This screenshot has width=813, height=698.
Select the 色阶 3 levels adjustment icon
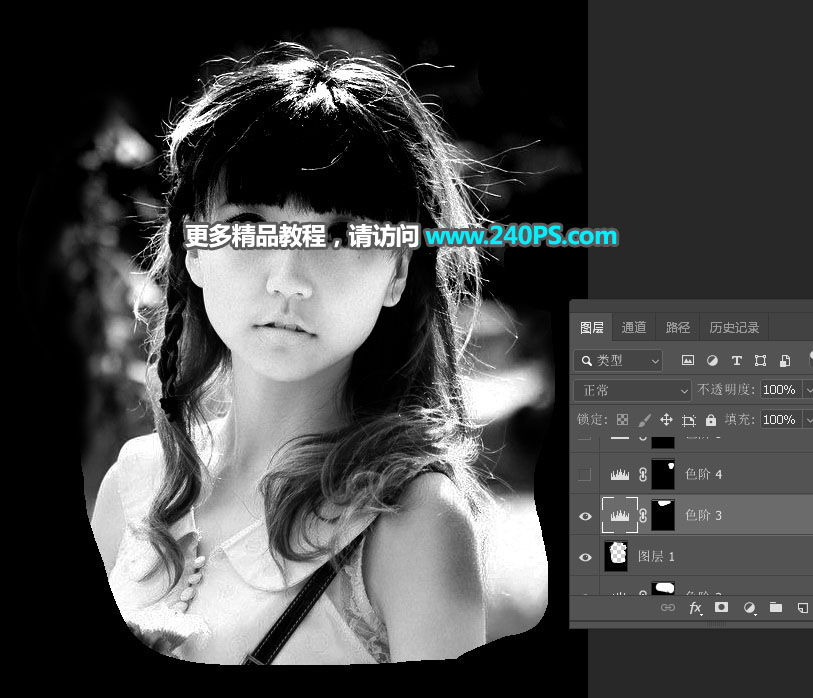click(620, 515)
